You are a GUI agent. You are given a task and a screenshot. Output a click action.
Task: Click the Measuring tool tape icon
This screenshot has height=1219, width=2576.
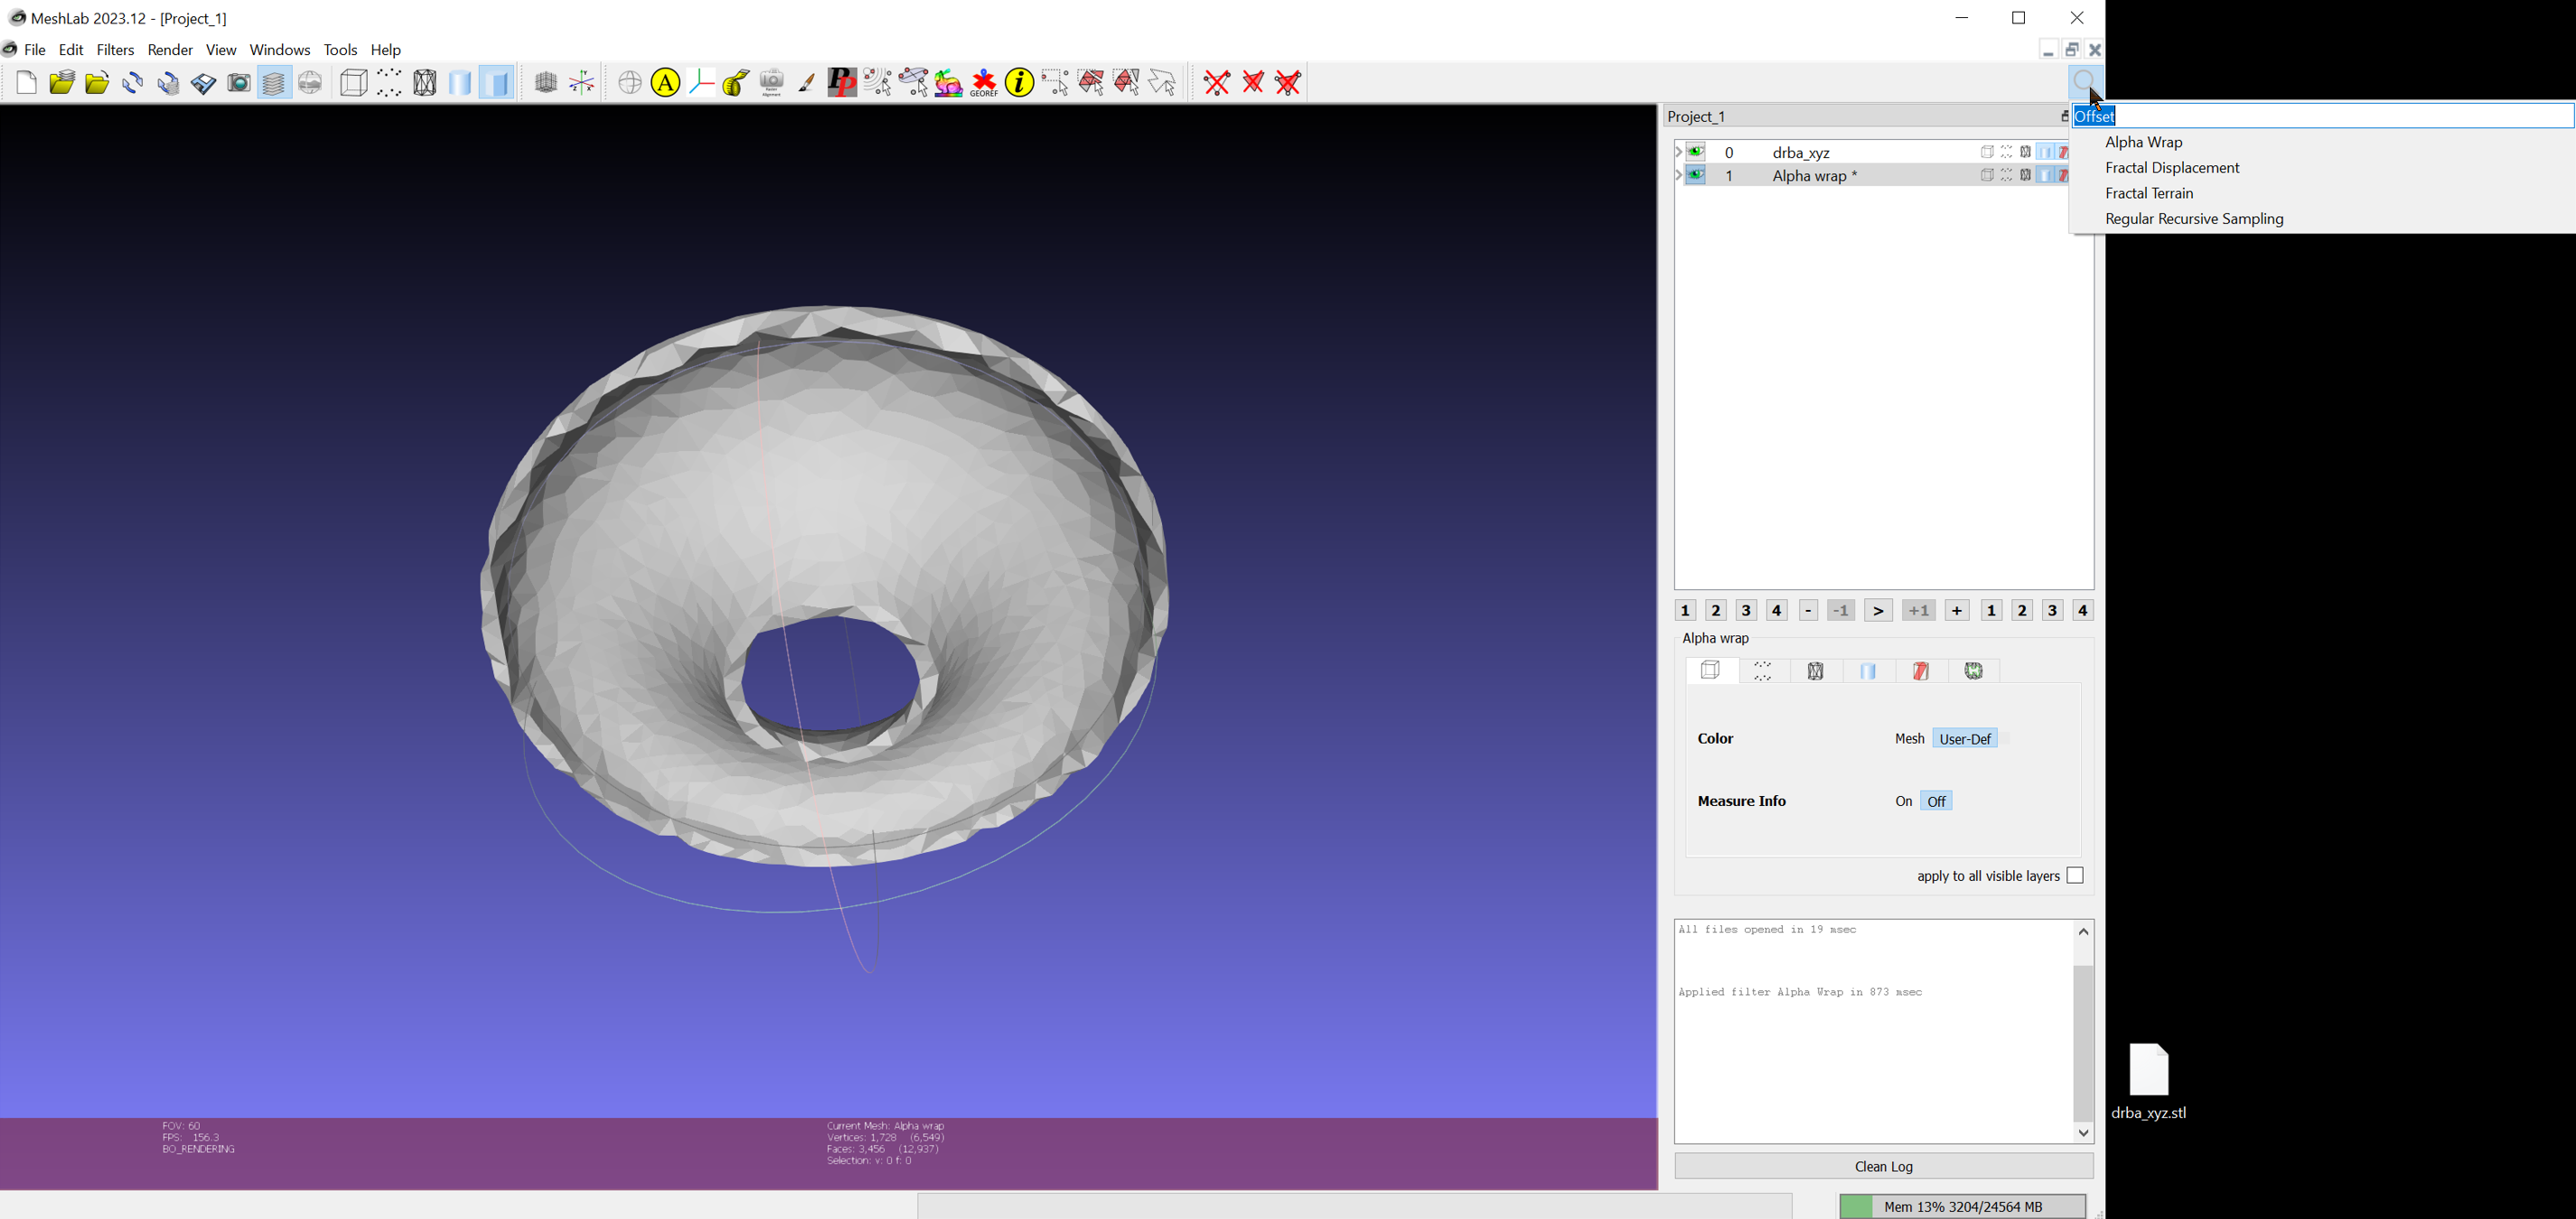click(x=735, y=83)
